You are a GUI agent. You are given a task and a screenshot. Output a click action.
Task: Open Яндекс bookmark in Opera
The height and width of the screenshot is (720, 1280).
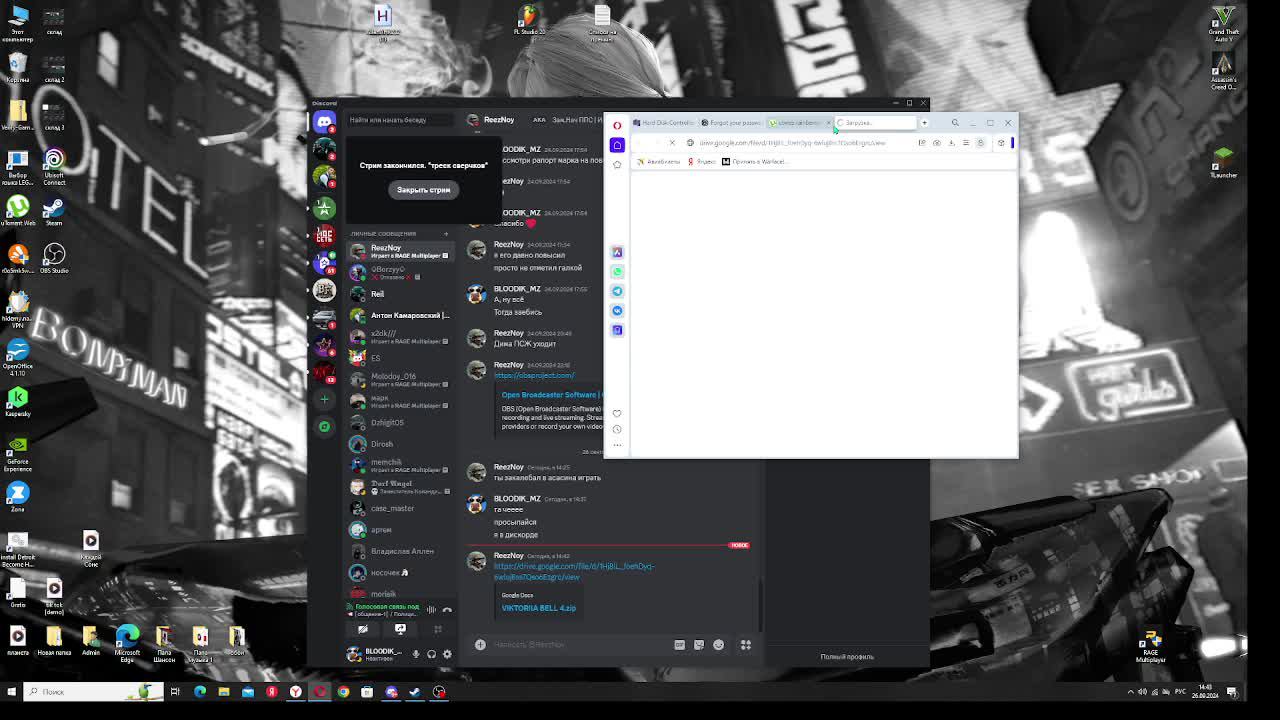click(701, 162)
